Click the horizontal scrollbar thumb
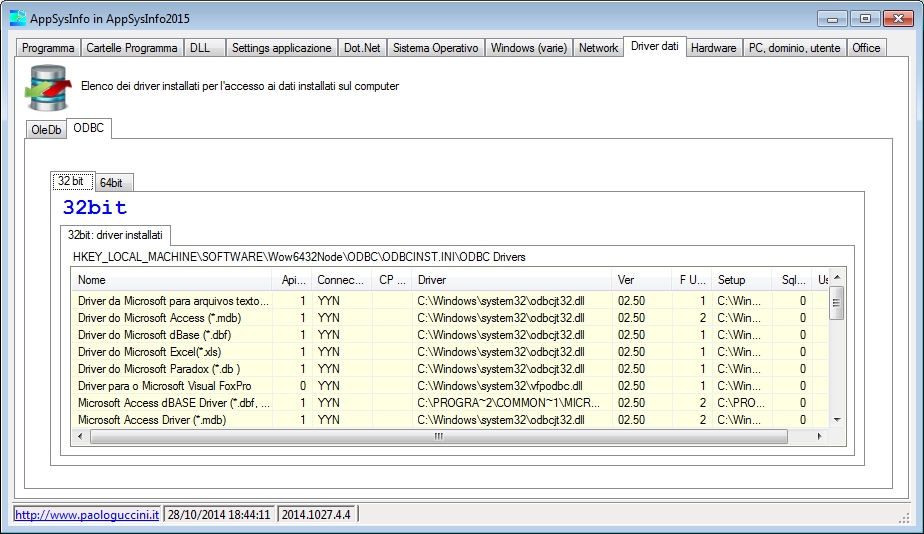The image size is (924, 534). 438,437
